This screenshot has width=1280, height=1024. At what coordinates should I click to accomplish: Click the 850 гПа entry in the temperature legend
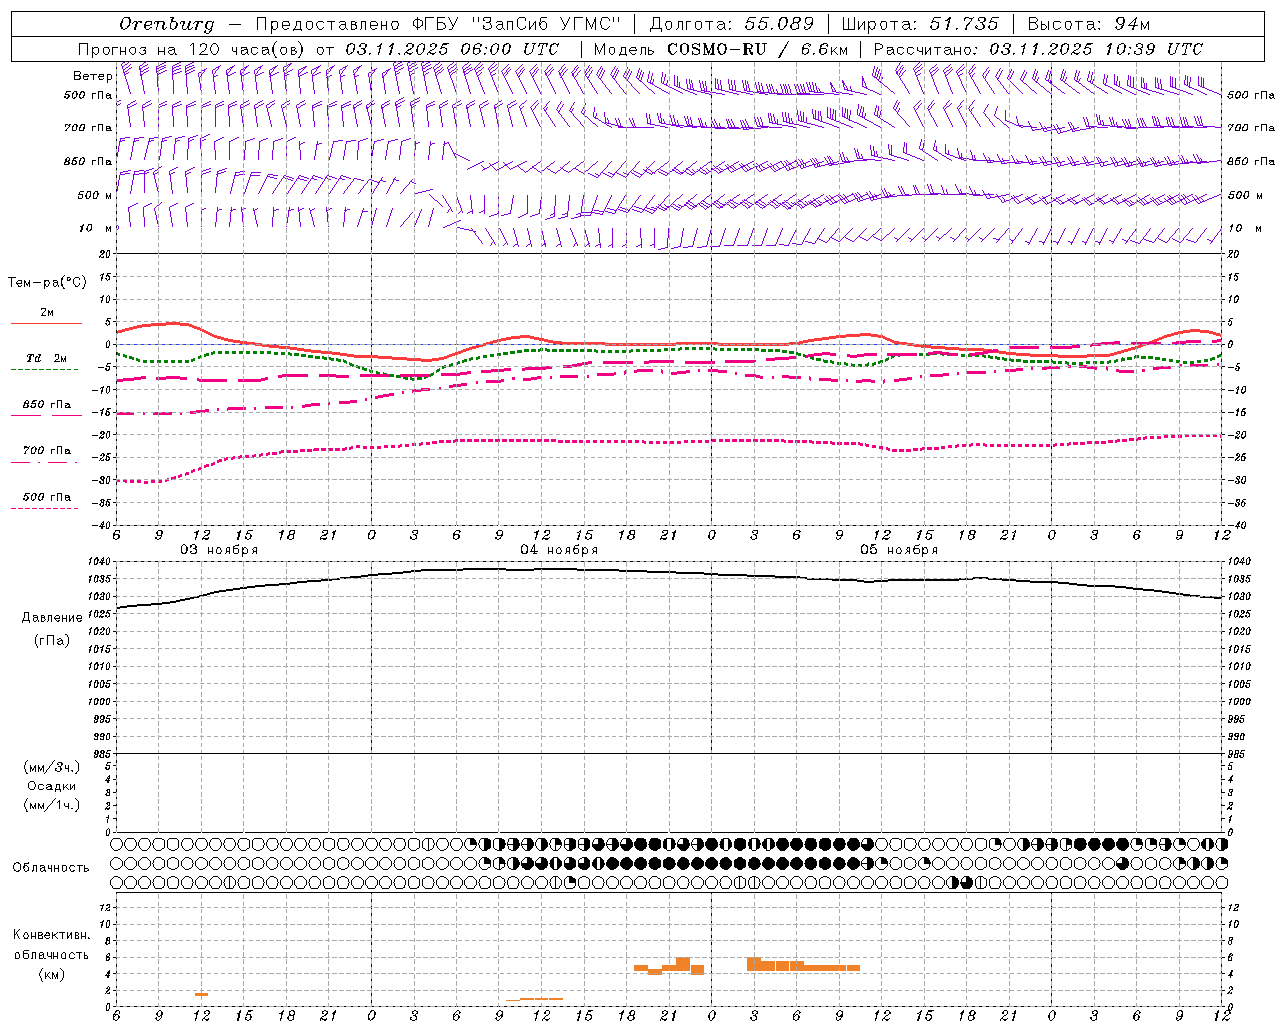pos(47,405)
